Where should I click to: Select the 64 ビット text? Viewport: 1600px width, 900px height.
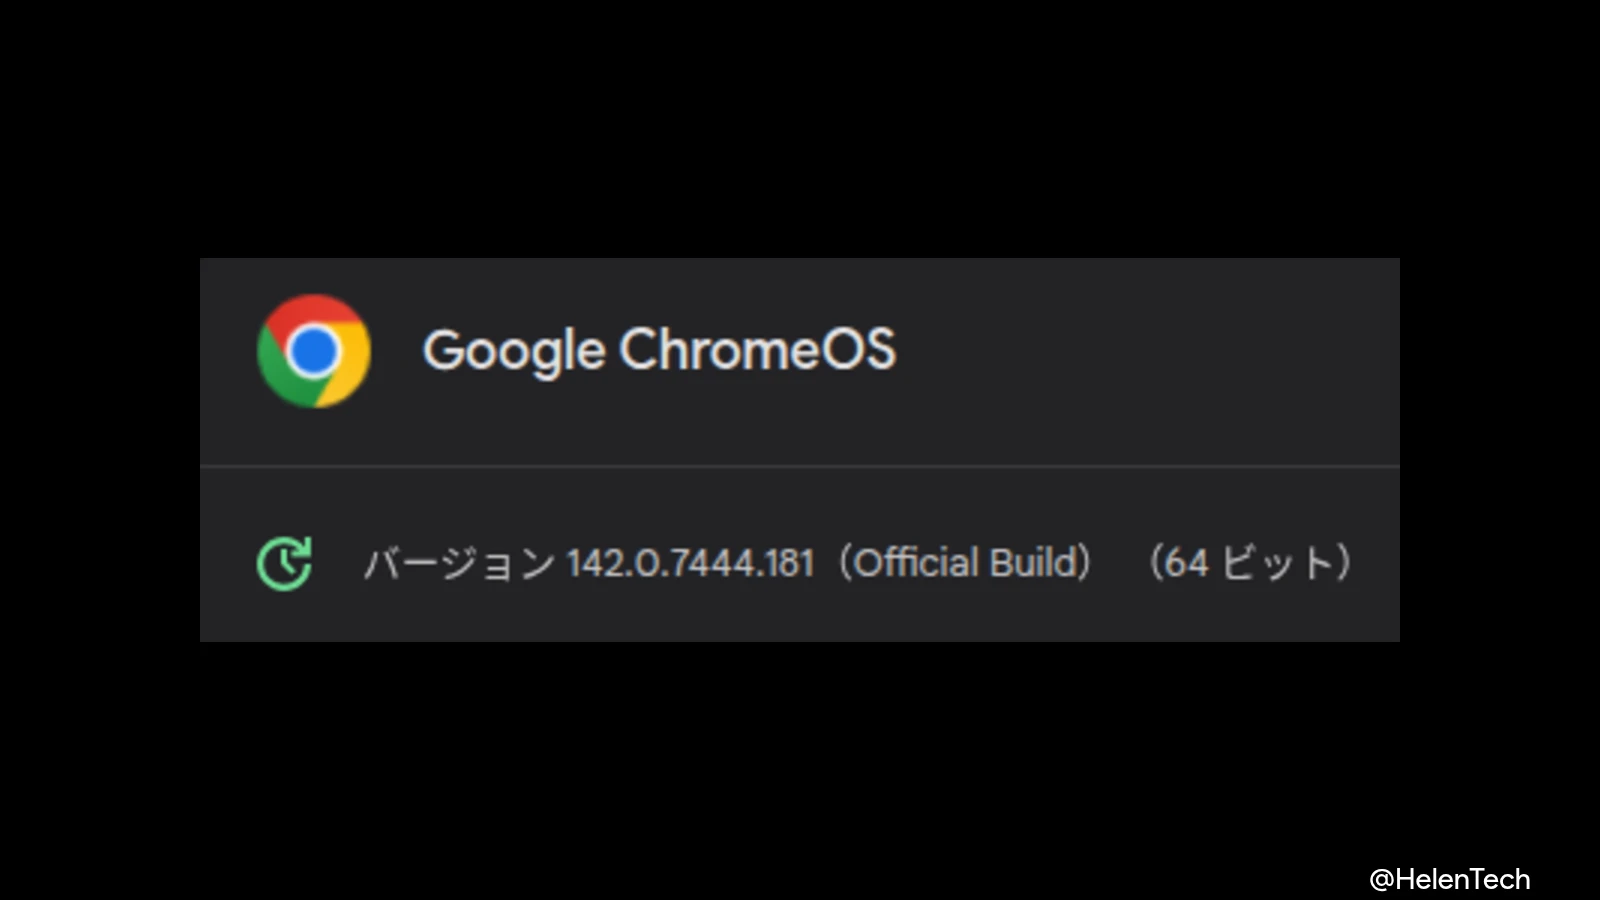pyautogui.click(x=1250, y=562)
